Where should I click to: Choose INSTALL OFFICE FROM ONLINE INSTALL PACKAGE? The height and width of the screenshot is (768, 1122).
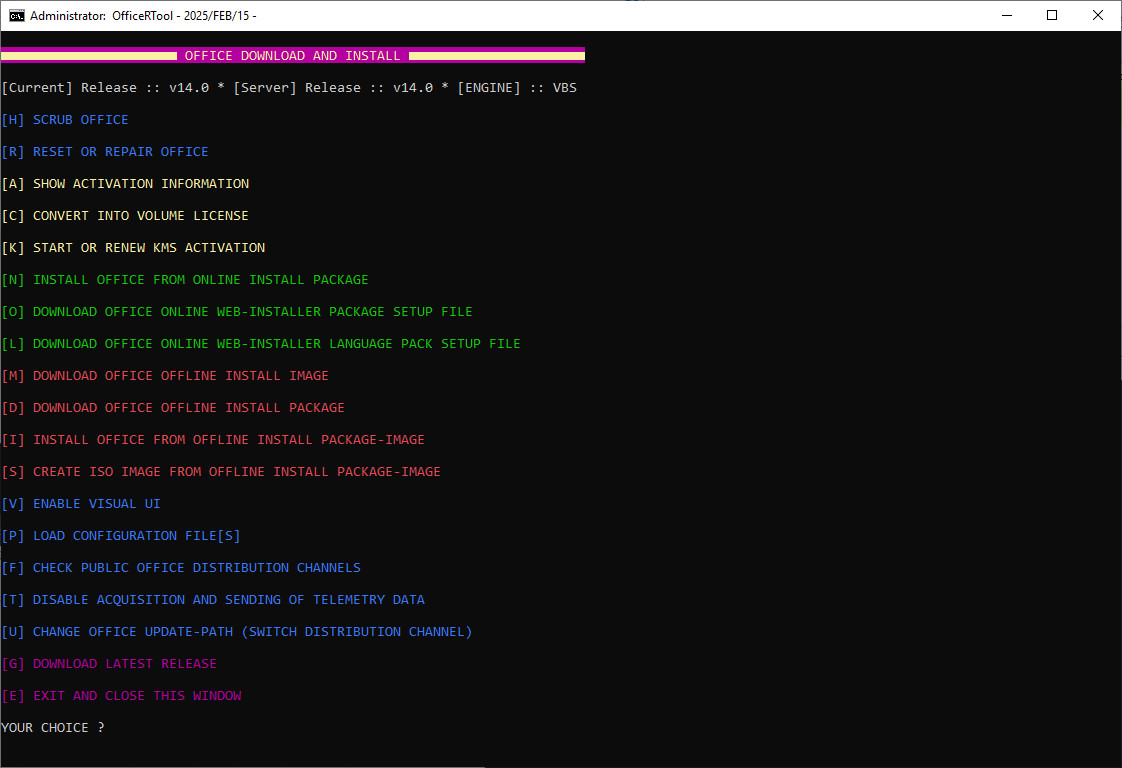point(200,280)
